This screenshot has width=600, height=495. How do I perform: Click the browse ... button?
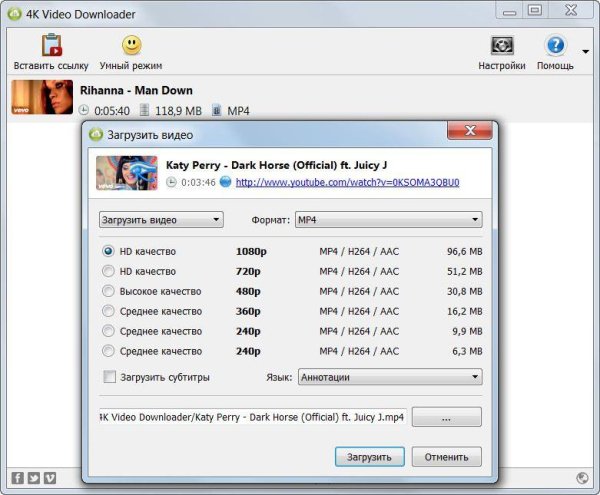(447, 417)
